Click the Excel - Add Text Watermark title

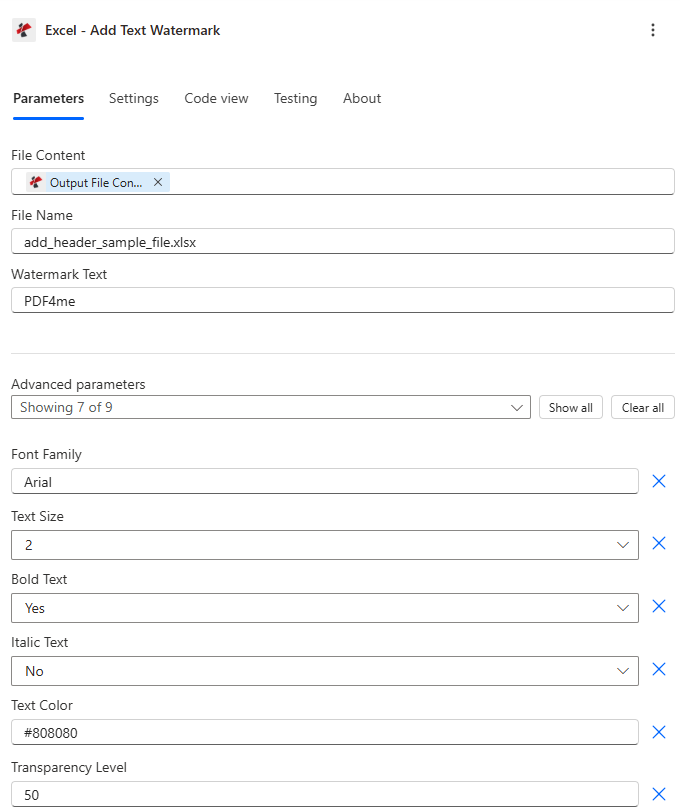pos(132,31)
